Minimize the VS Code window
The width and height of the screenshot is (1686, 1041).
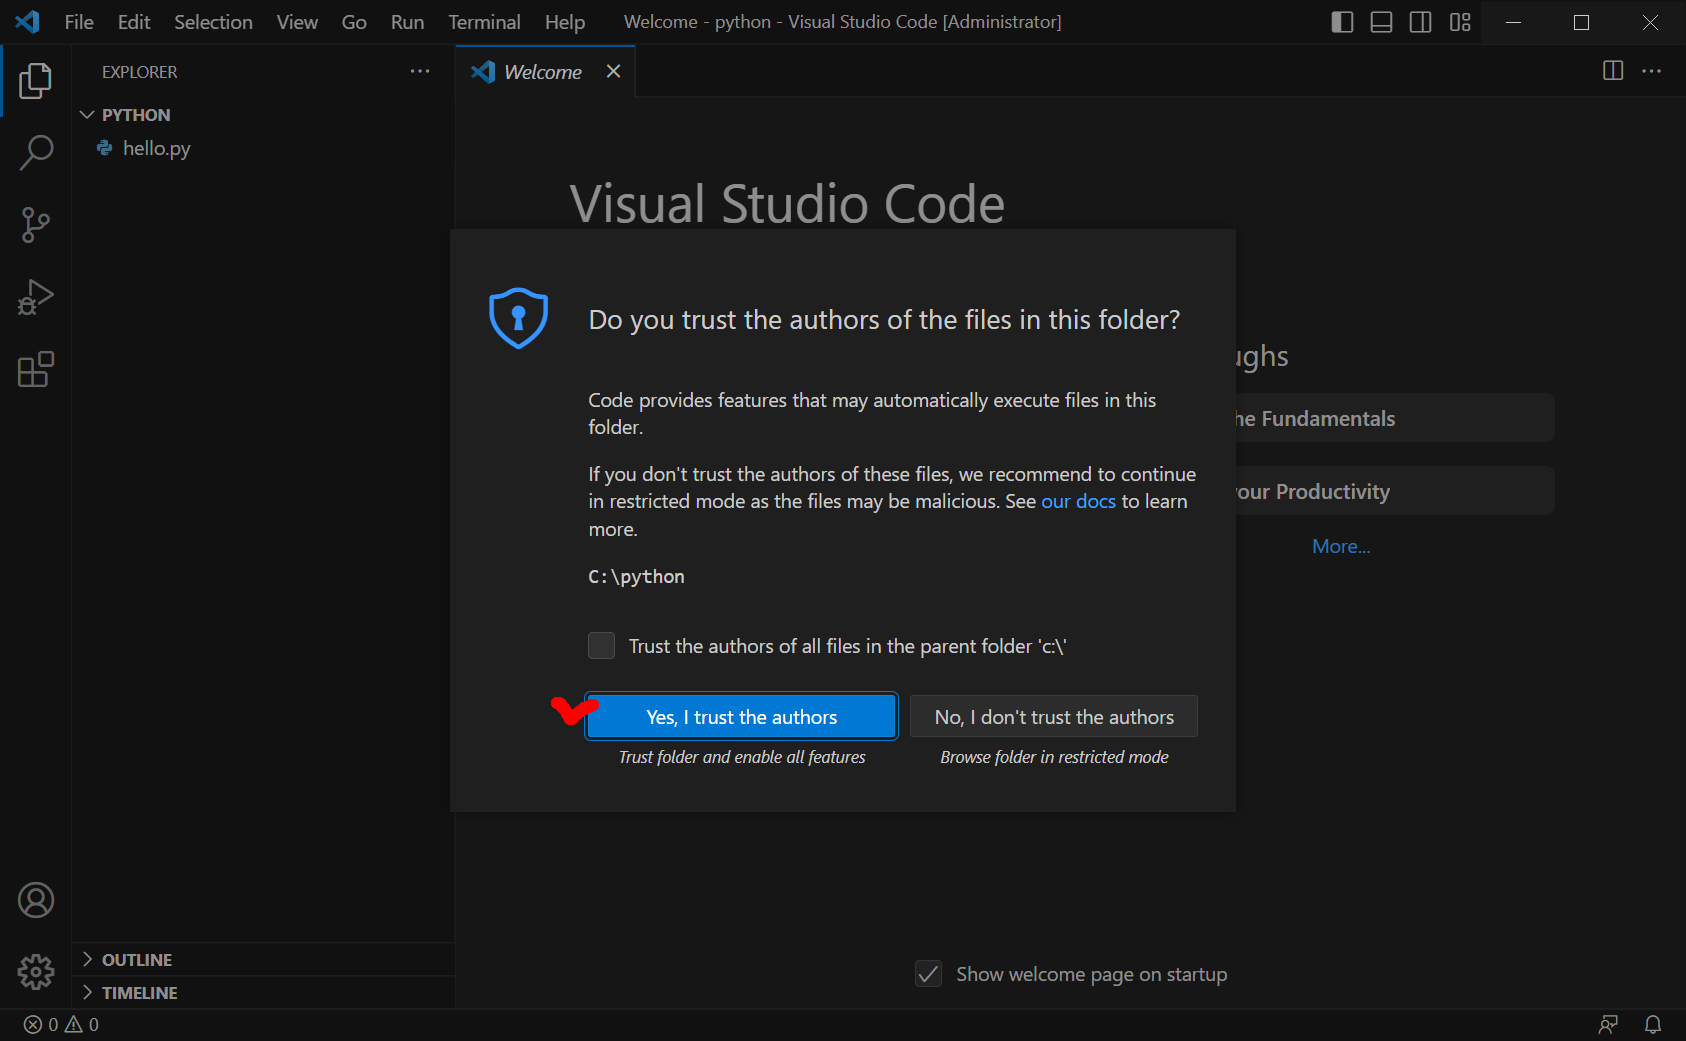1514,22
